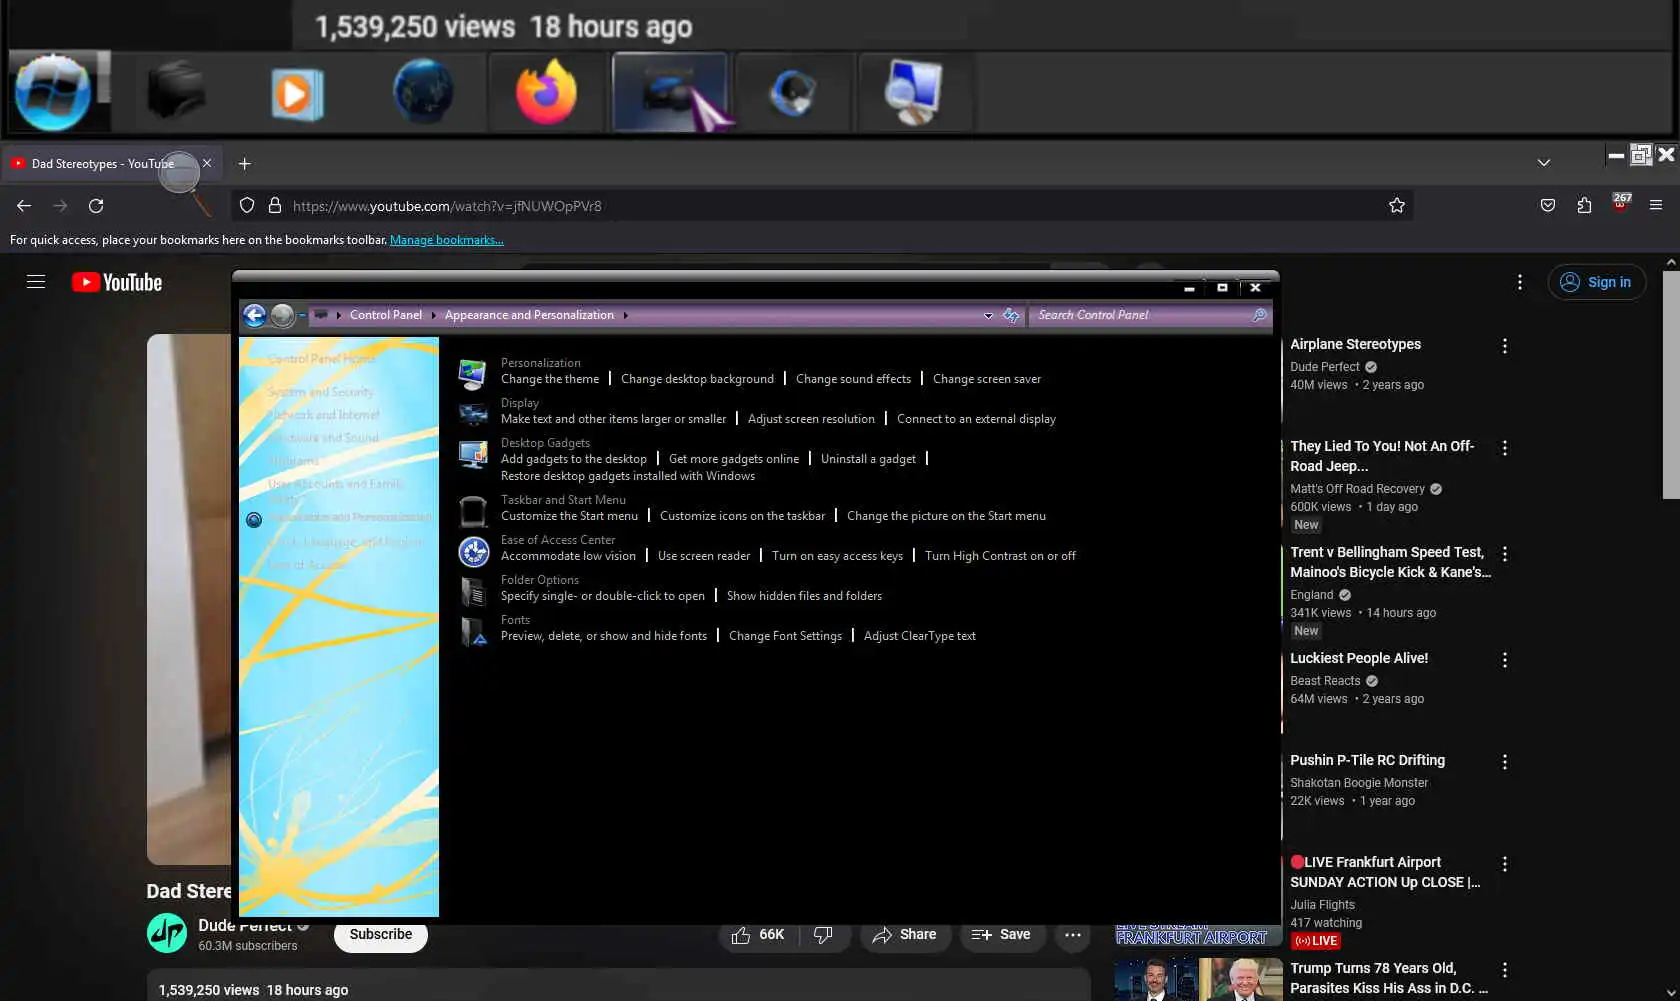Bookmark this page with the star
Image resolution: width=1680 pixels, height=1001 pixels.
pos(1397,206)
